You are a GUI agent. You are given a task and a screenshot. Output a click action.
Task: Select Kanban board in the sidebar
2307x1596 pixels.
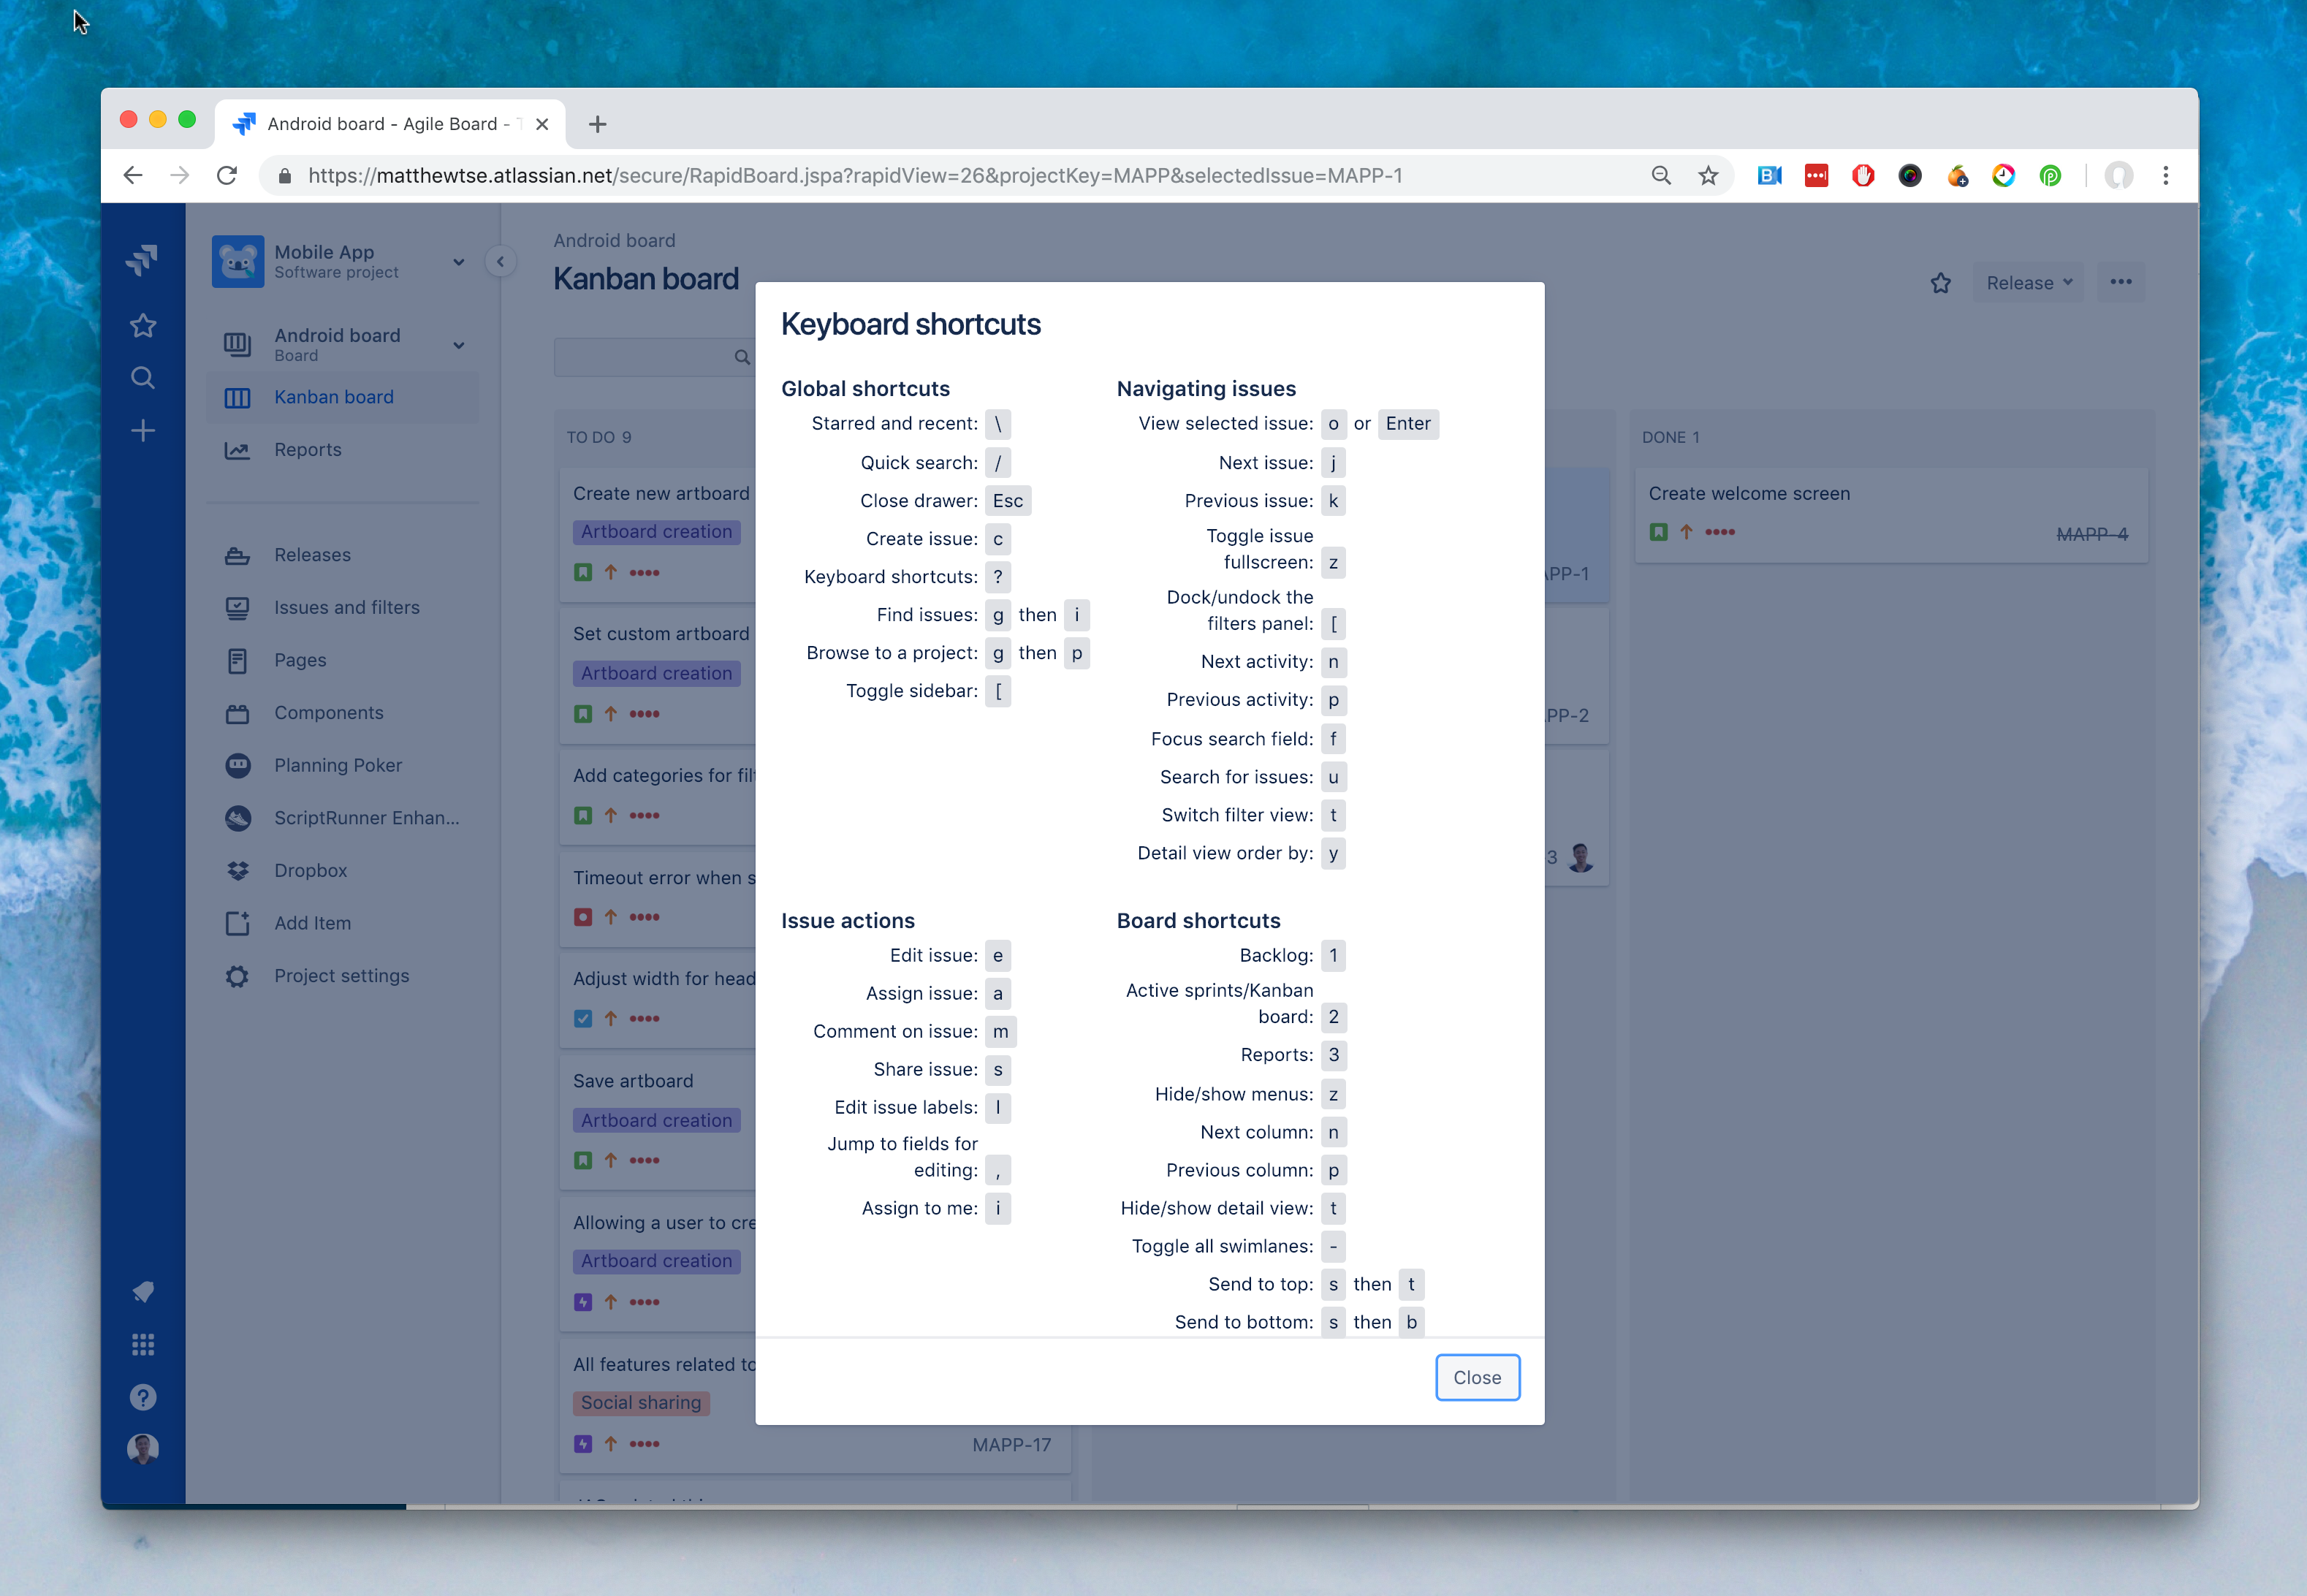(342, 397)
